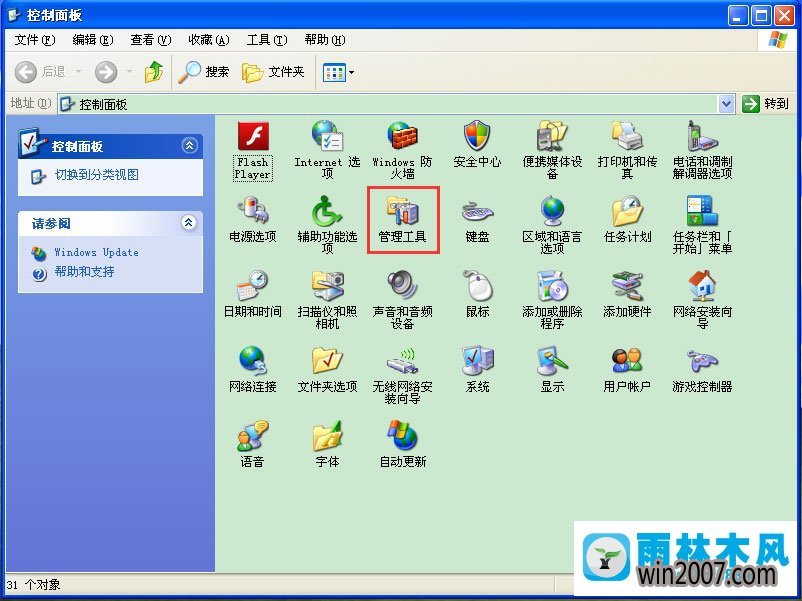Open the address bar dropdown arrow
This screenshot has height=601, width=802.
[726, 104]
